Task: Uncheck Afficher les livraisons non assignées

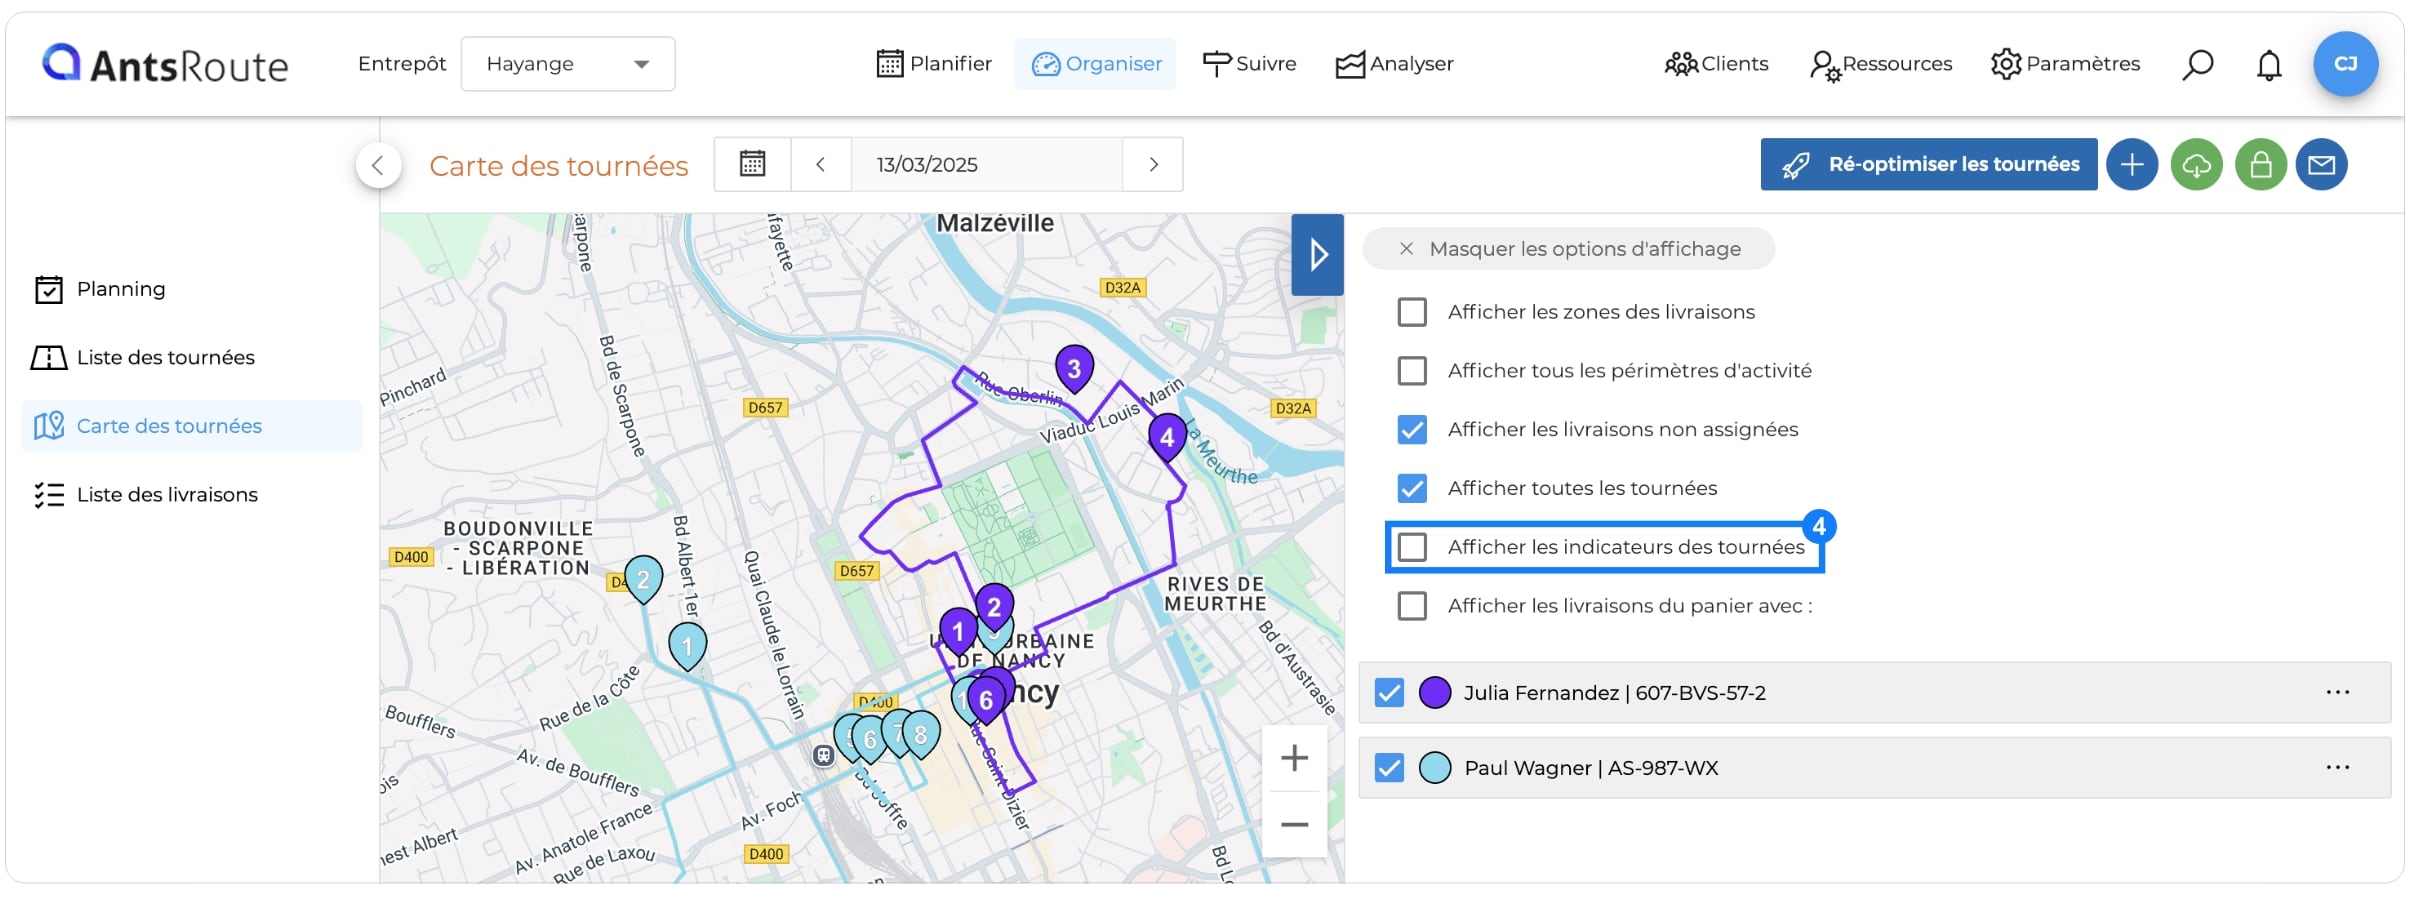Action: [1412, 430]
